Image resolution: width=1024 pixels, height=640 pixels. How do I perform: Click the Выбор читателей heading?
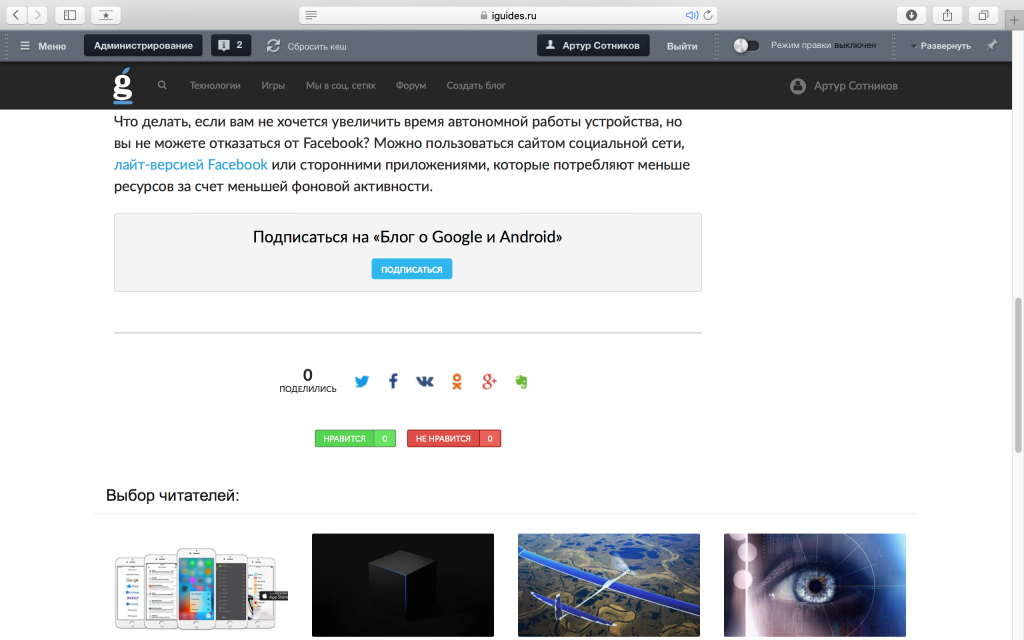[x=172, y=496]
